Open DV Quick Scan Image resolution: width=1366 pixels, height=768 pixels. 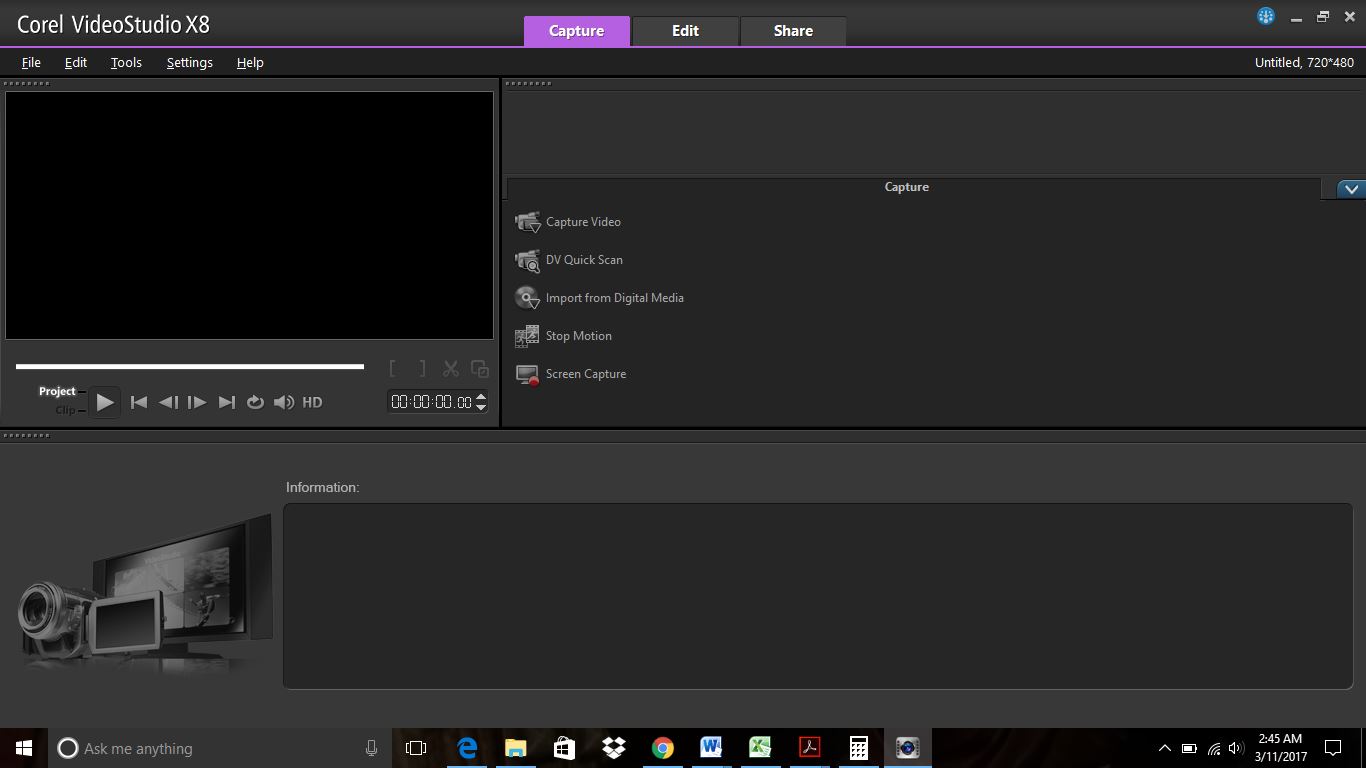[x=583, y=259]
